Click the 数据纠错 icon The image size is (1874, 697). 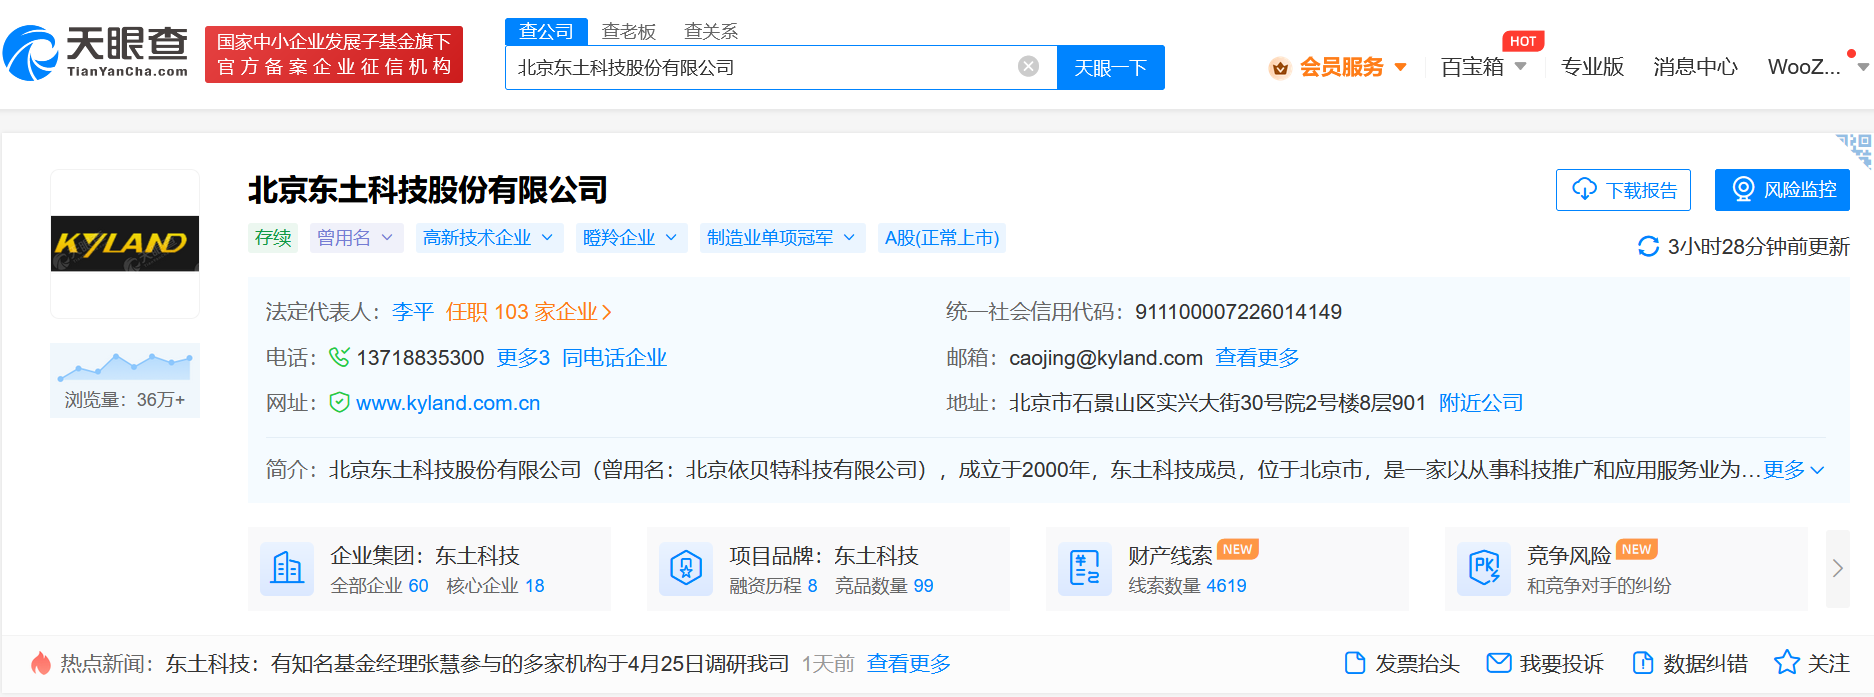tap(1642, 663)
